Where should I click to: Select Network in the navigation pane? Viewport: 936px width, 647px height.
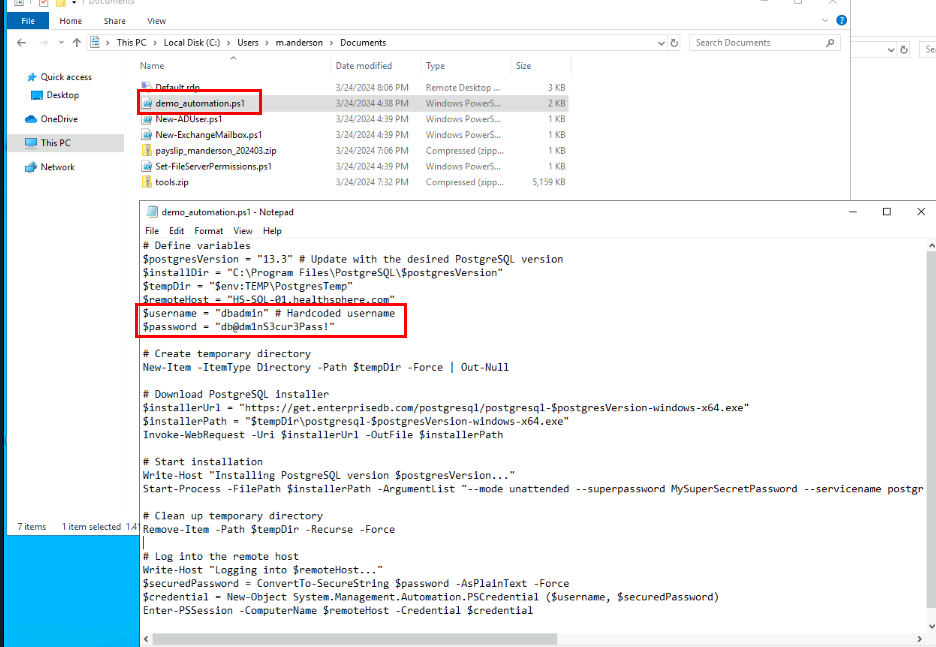click(x=57, y=167)
